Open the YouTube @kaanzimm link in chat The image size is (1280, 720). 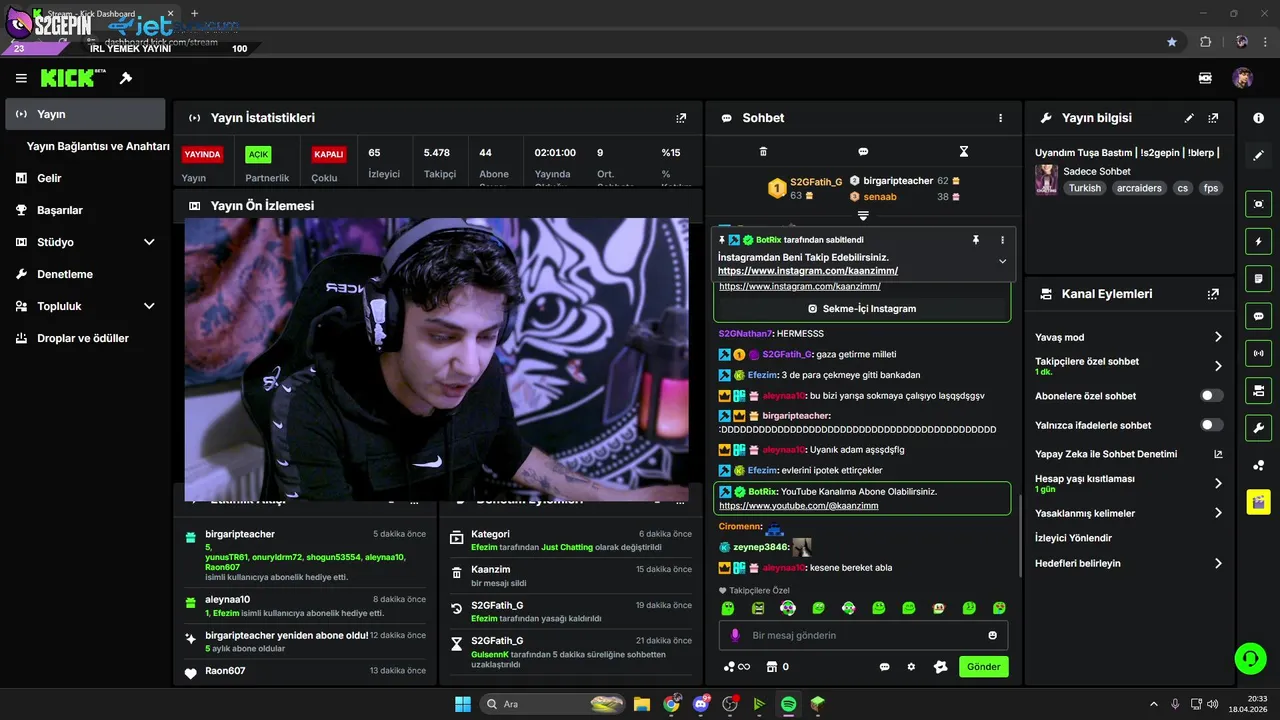pyautogui.click(x=799, y=505)
